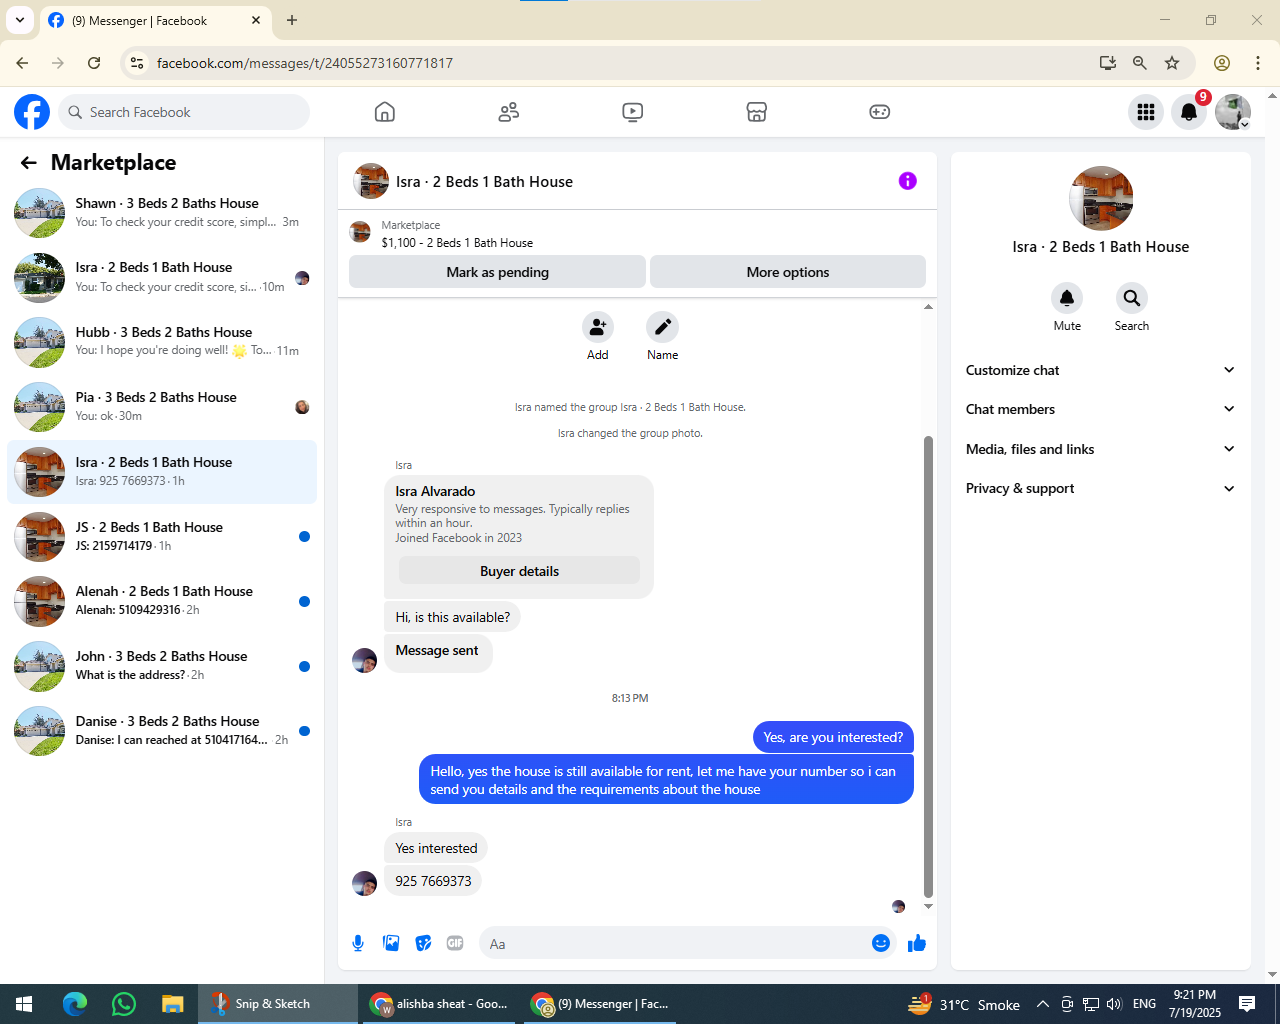1280x1024 pixels.
Task: Click the "Hi, is this available?" message
Action: coord(452,617)
